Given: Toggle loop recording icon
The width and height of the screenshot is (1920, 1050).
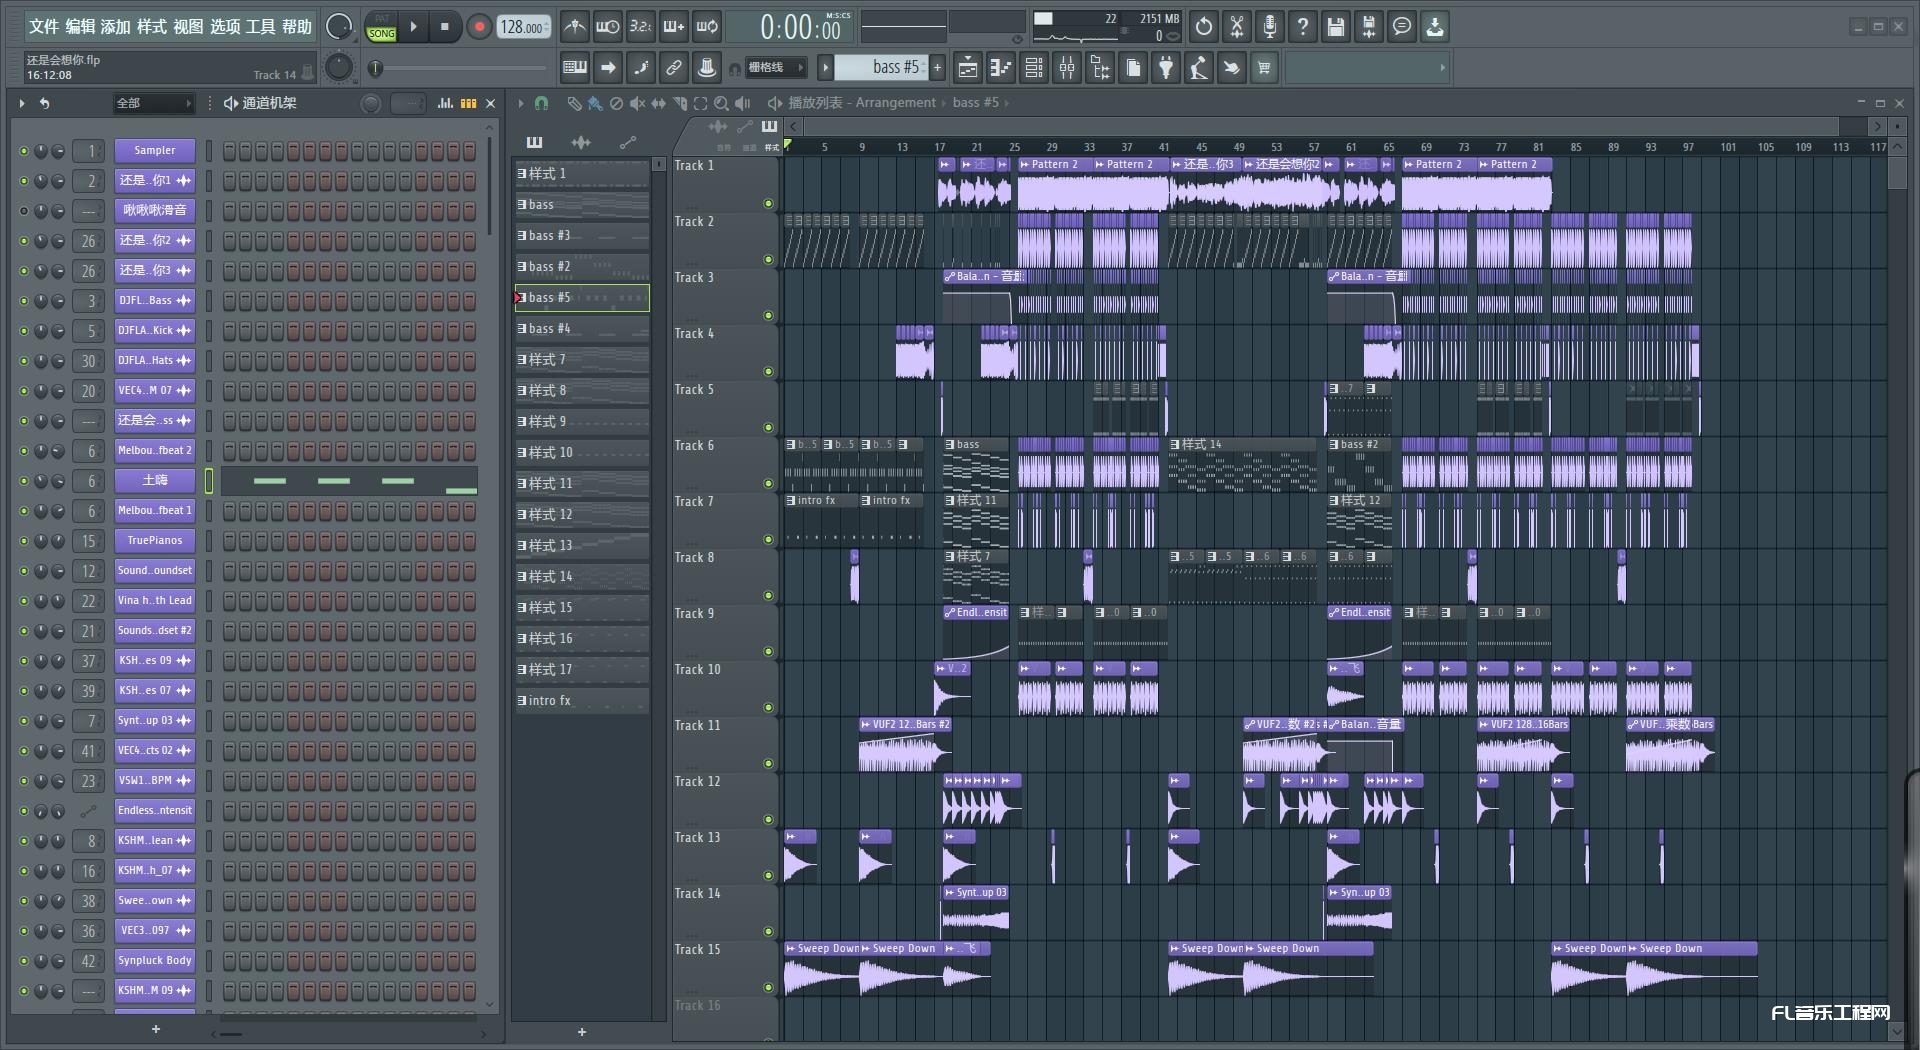Looking at the screenshot, I should [x=707, y=27].
